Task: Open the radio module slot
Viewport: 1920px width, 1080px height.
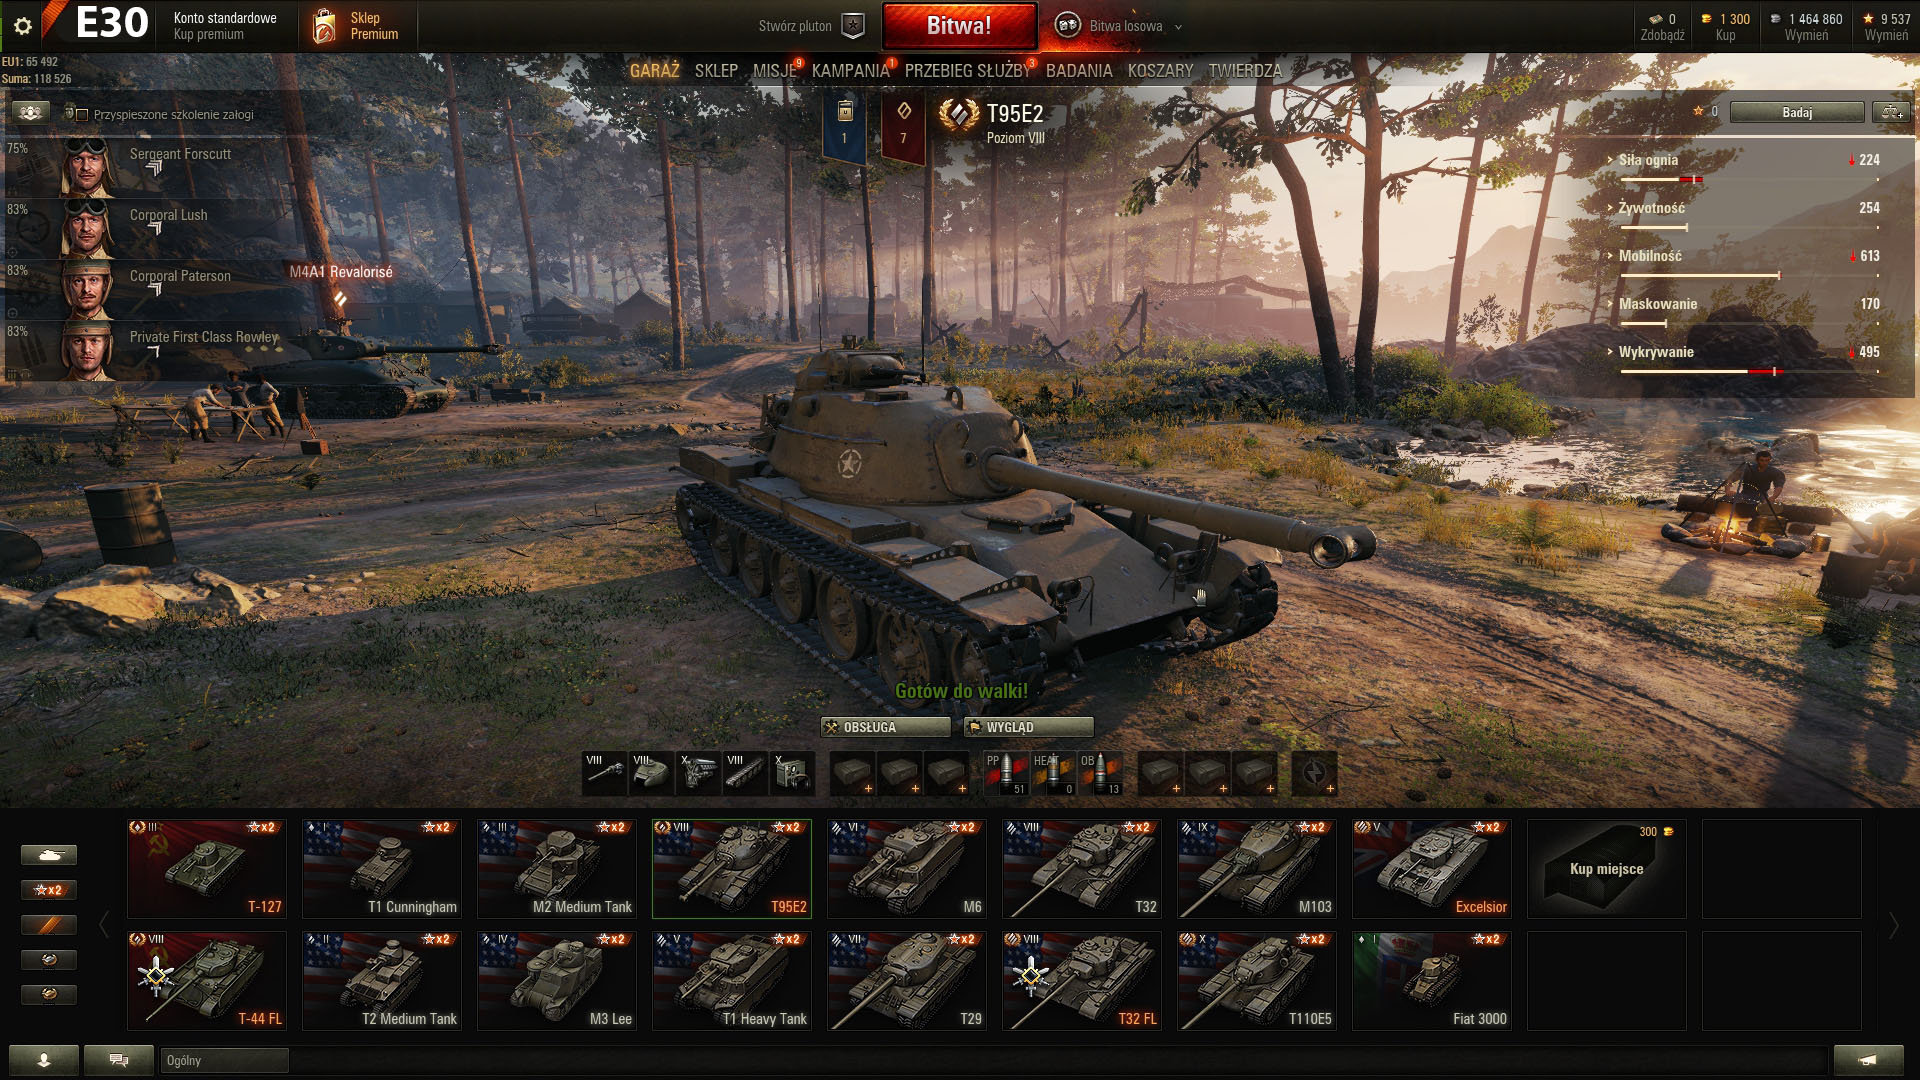Action: pyautogui.click(x=793, y=773)
